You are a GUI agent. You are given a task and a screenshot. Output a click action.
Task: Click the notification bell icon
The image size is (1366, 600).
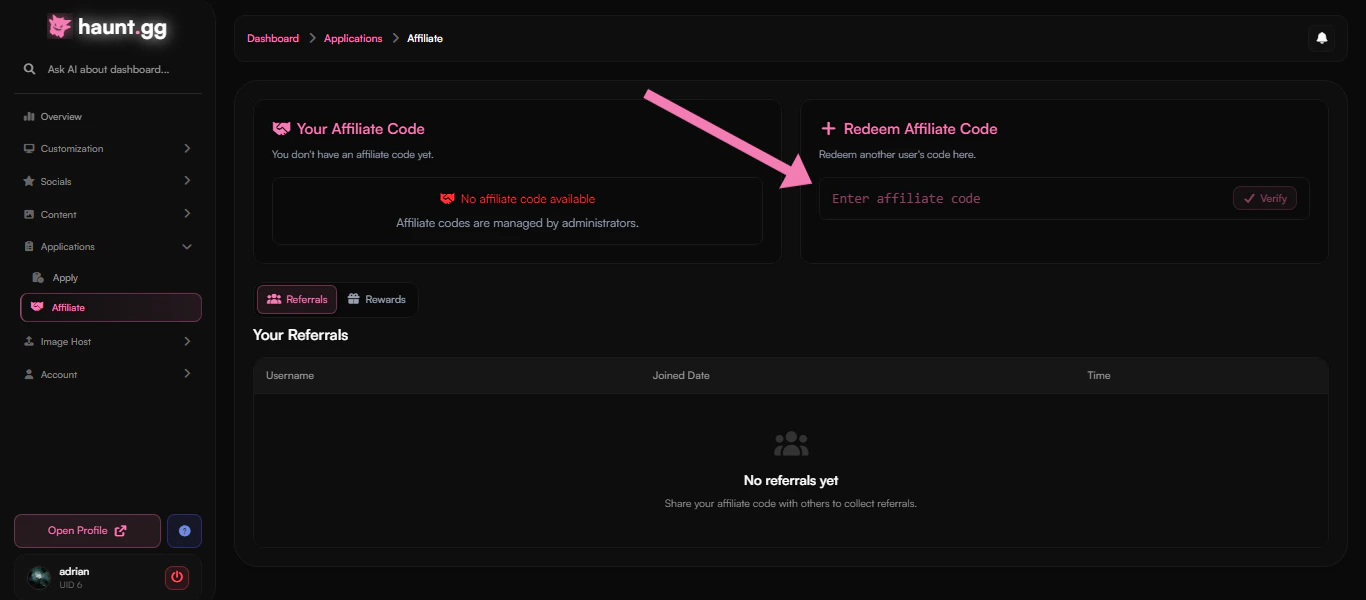[1321, 37]
